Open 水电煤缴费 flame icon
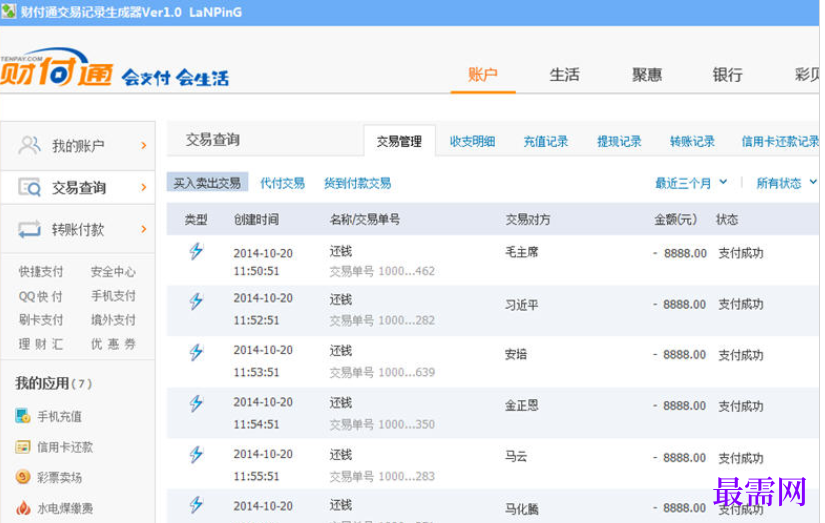Screen dimensions: 825x523 23,508
